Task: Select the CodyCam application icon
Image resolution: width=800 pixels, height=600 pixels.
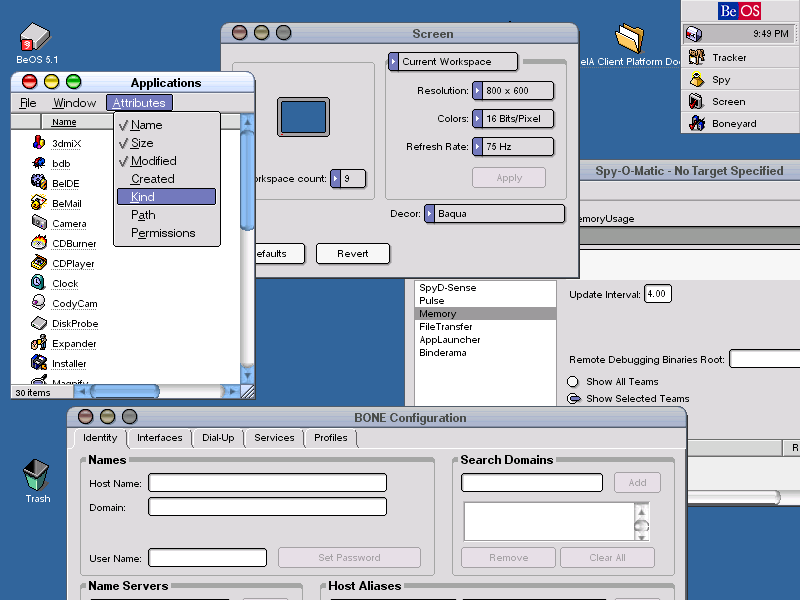Action: (38, 302)
